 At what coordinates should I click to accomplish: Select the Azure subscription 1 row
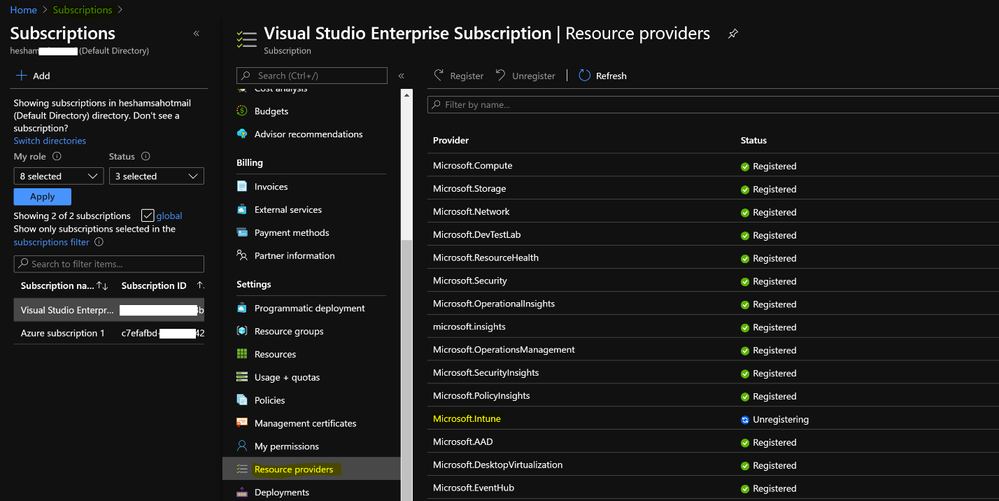pos(109,333)
